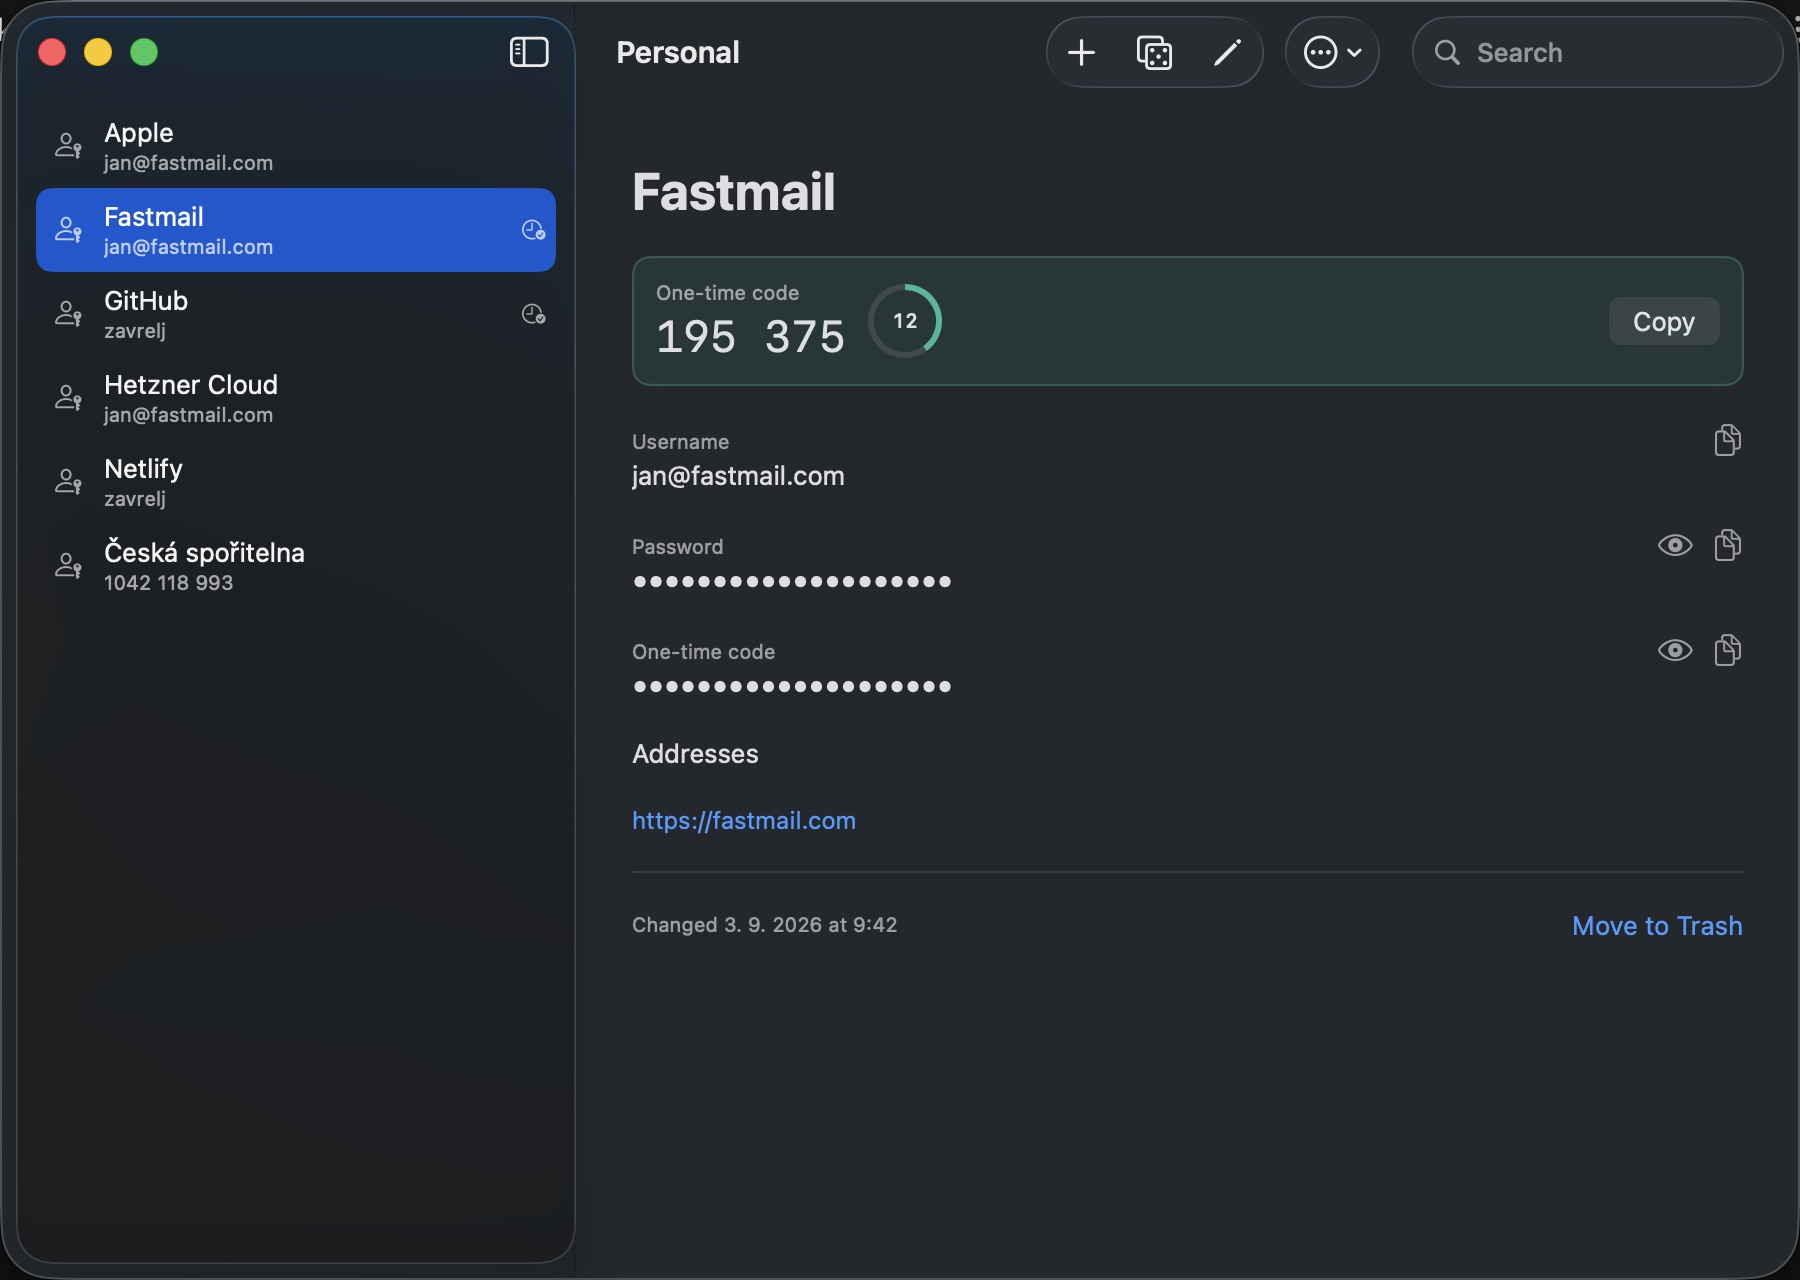Toggle the sidebar panel icon

529,52
